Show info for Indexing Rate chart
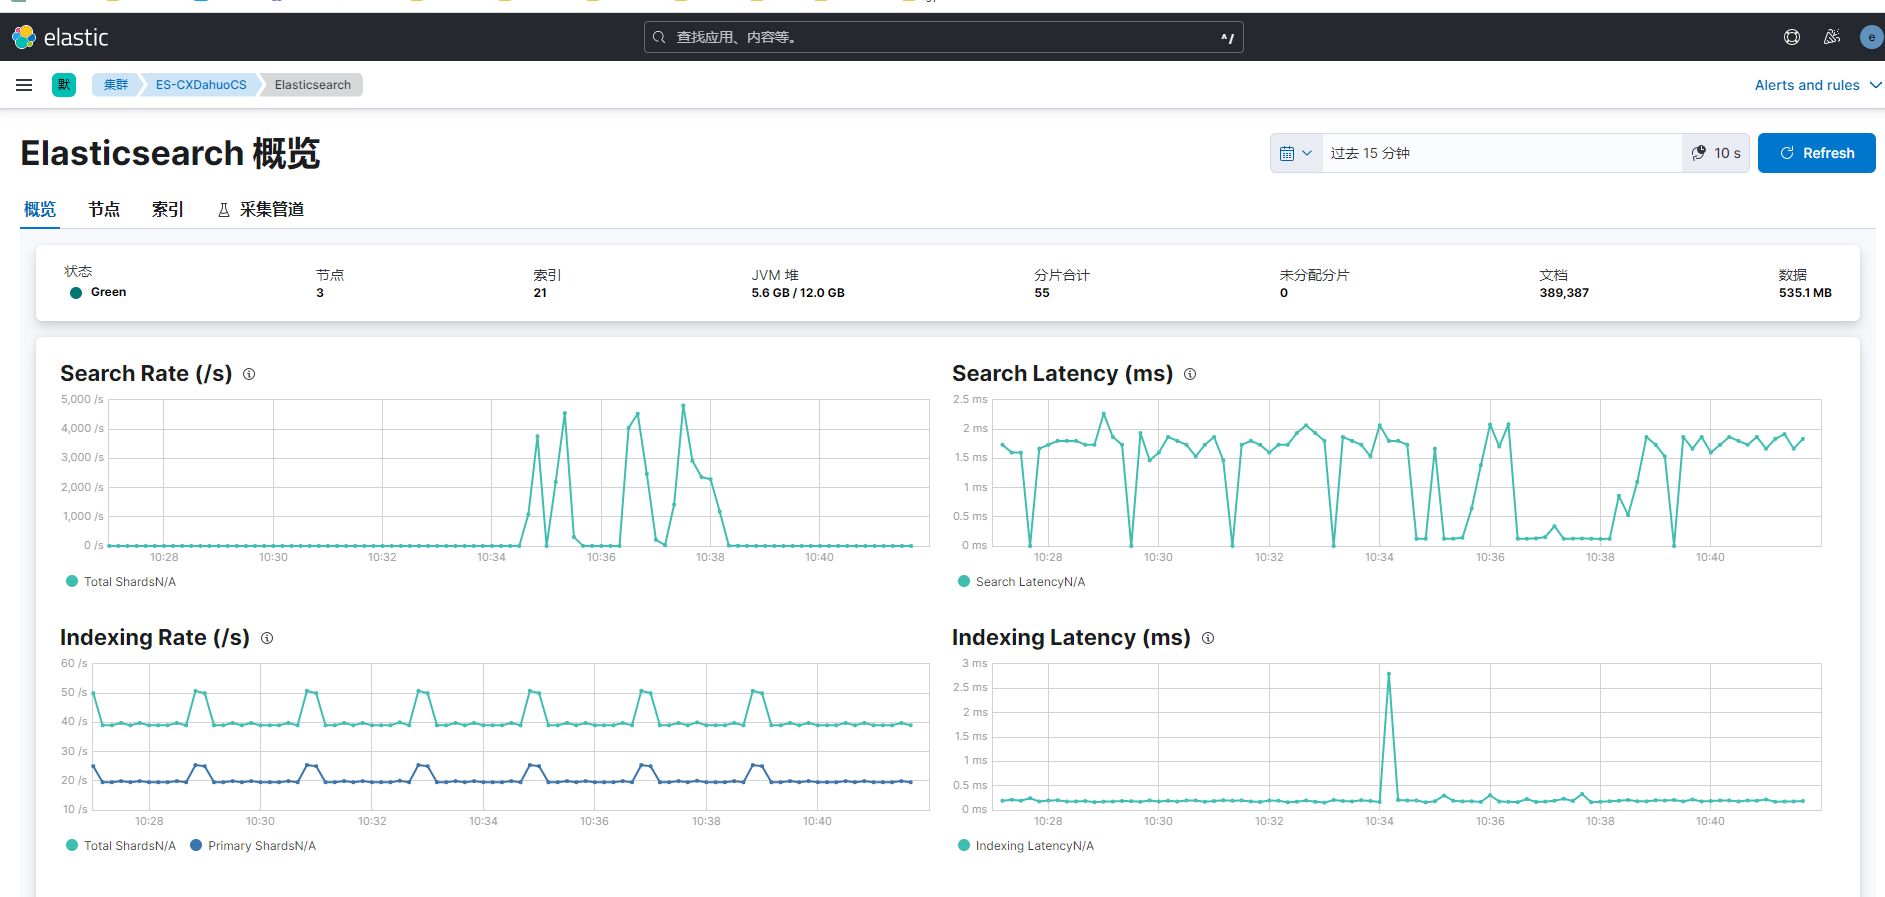The image size is (1885, 897). (267, 638)
